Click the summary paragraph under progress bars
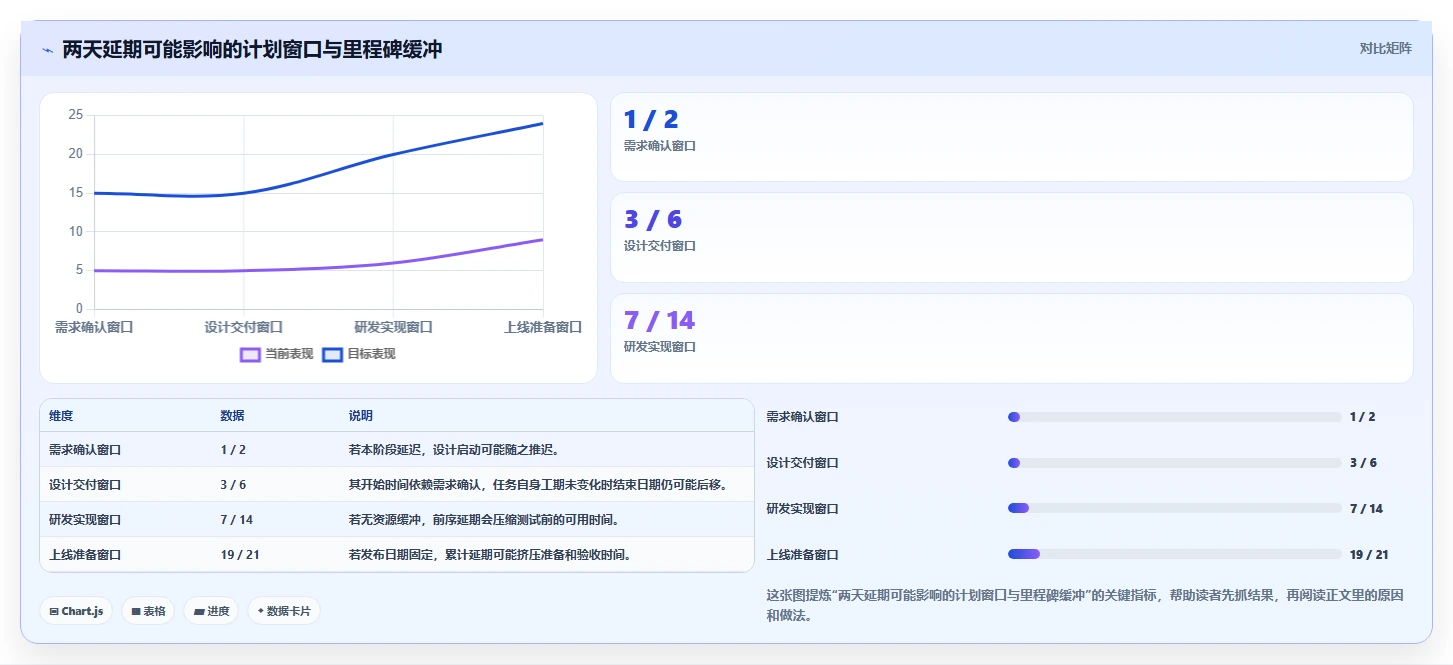 click(1085, 605)
